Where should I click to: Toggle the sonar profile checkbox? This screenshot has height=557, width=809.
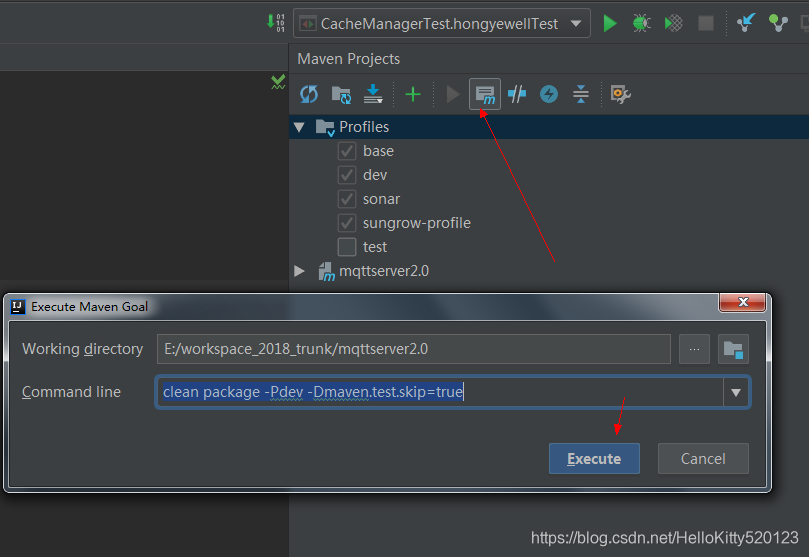click(x=347, y=199)
